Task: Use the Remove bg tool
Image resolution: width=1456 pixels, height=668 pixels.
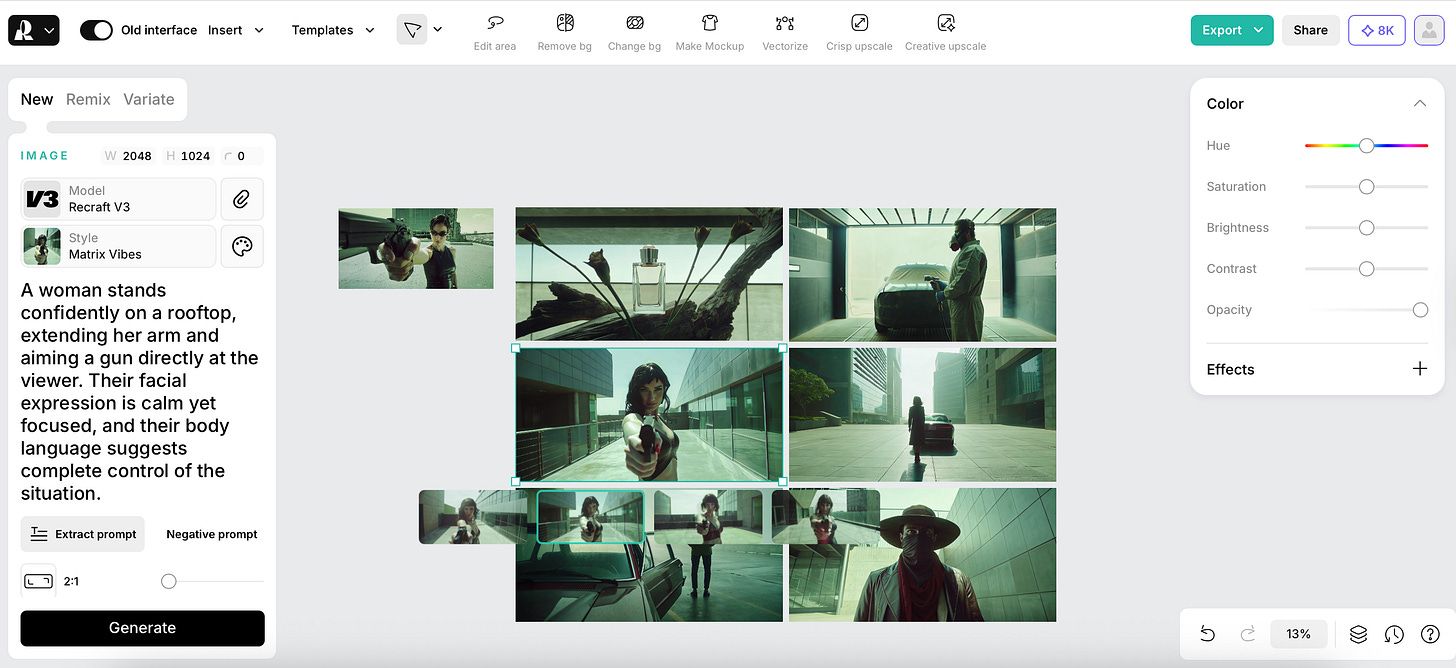Action: click(x=565, y=33)
